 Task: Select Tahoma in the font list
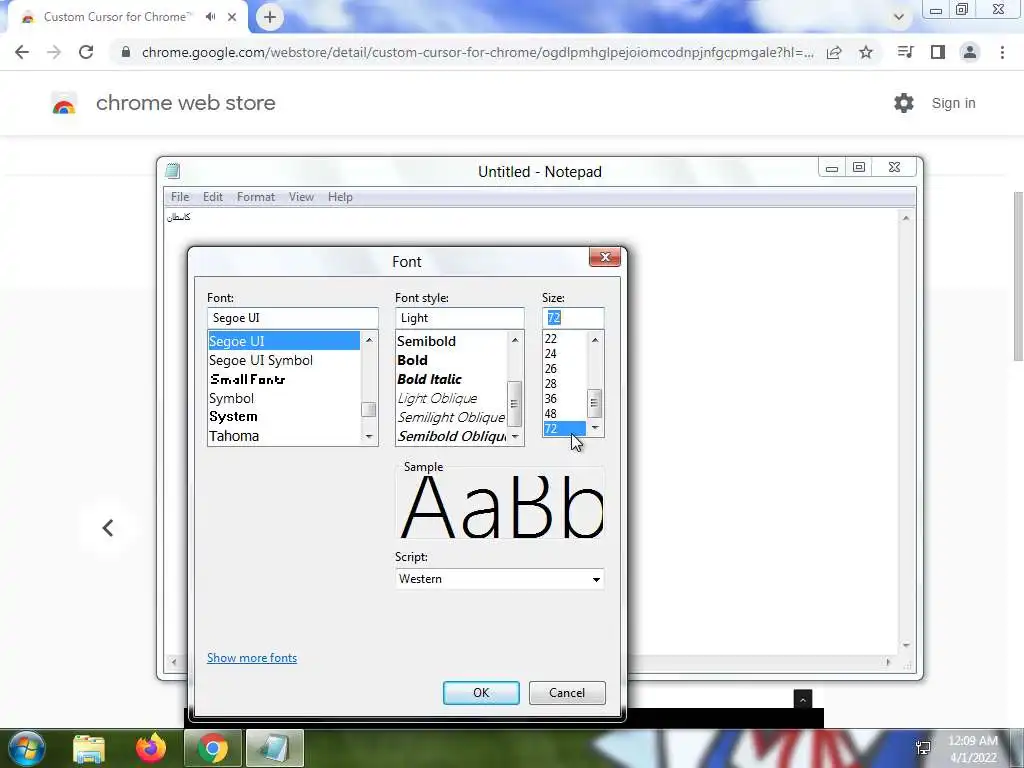click(x=234, y=436)
